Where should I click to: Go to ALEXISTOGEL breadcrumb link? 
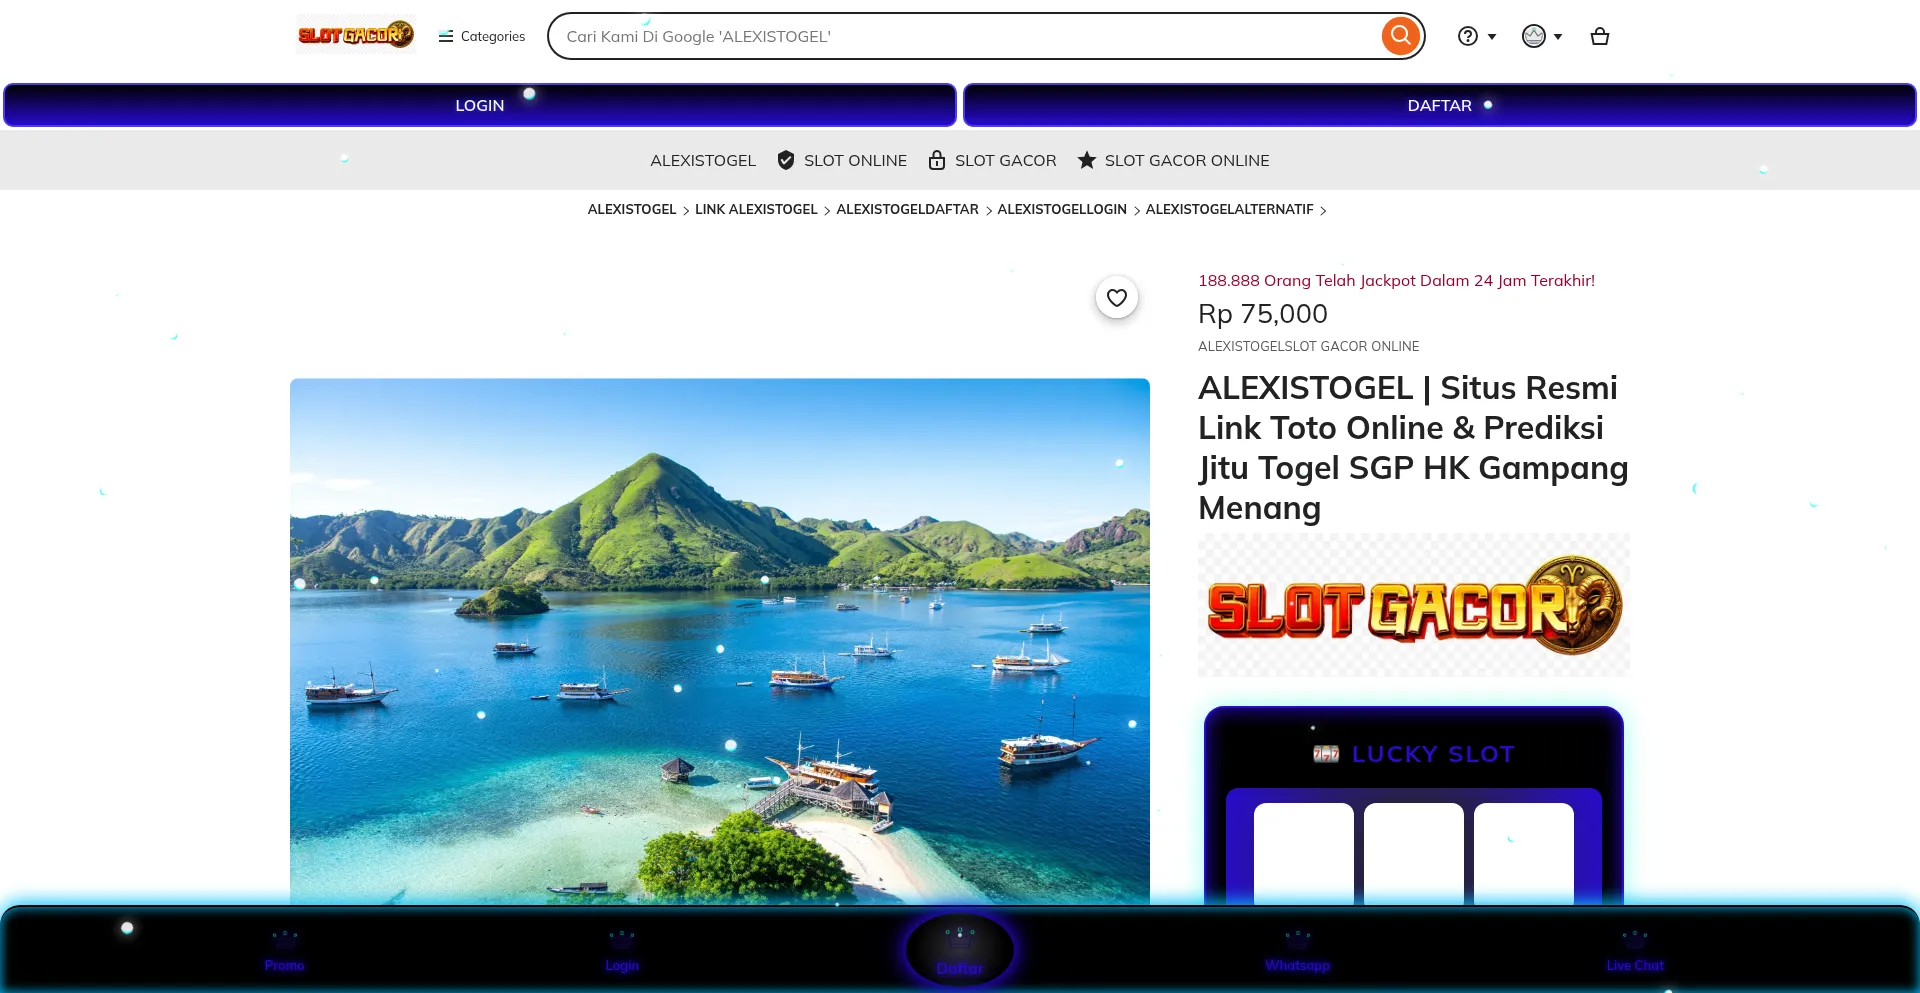pos(632,209)
